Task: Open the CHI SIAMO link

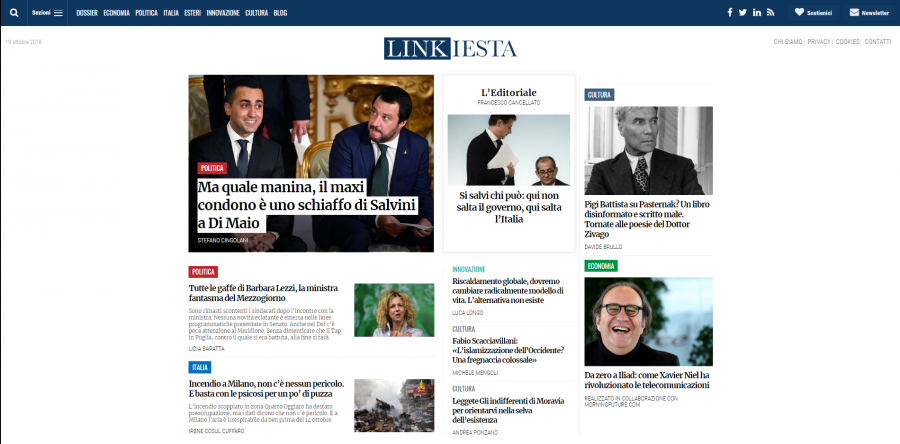Action: click(788, 42)
